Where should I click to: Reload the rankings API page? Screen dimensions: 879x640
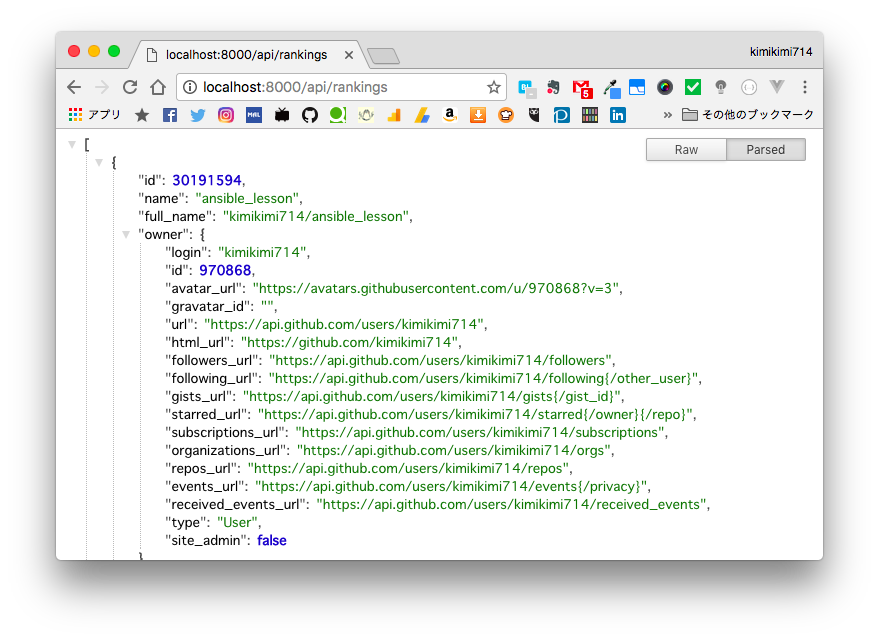[x=130, y=87]
